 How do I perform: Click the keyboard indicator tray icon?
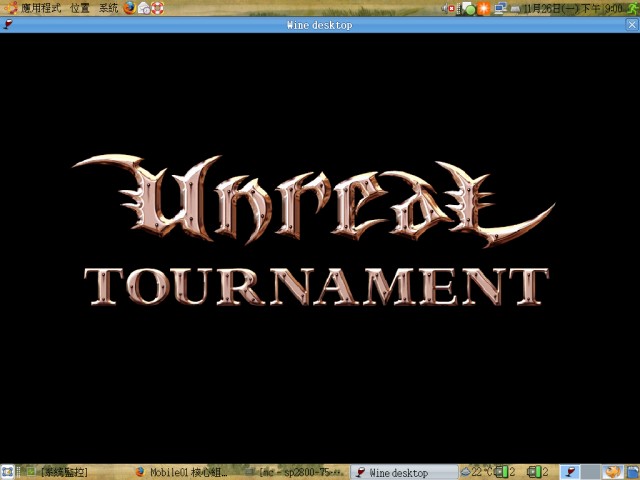pyautogui.click(x=515, y=9)
